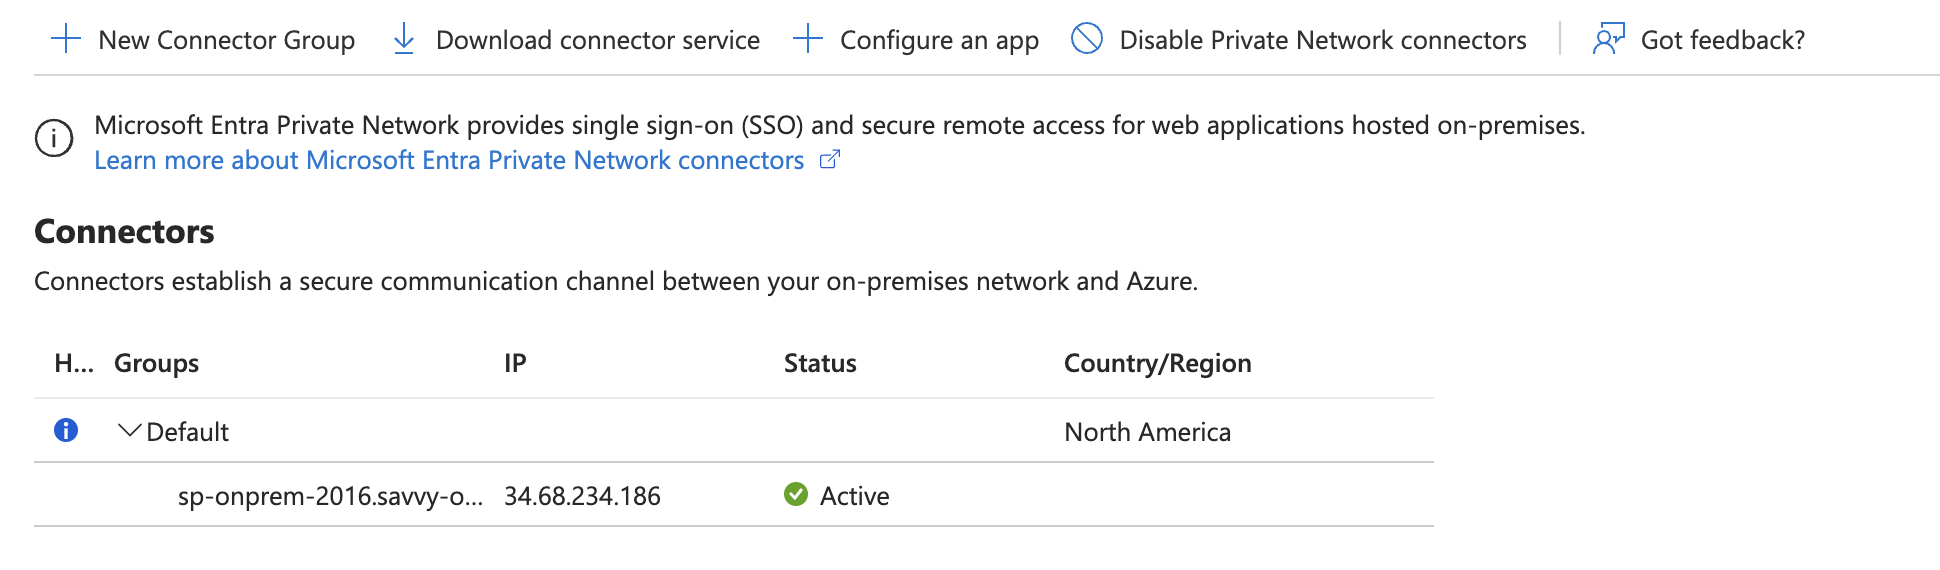This screenshot has height=570, width=1940.
Task: Collapse the Default connector group chevron
Action: tap(129, 431)
